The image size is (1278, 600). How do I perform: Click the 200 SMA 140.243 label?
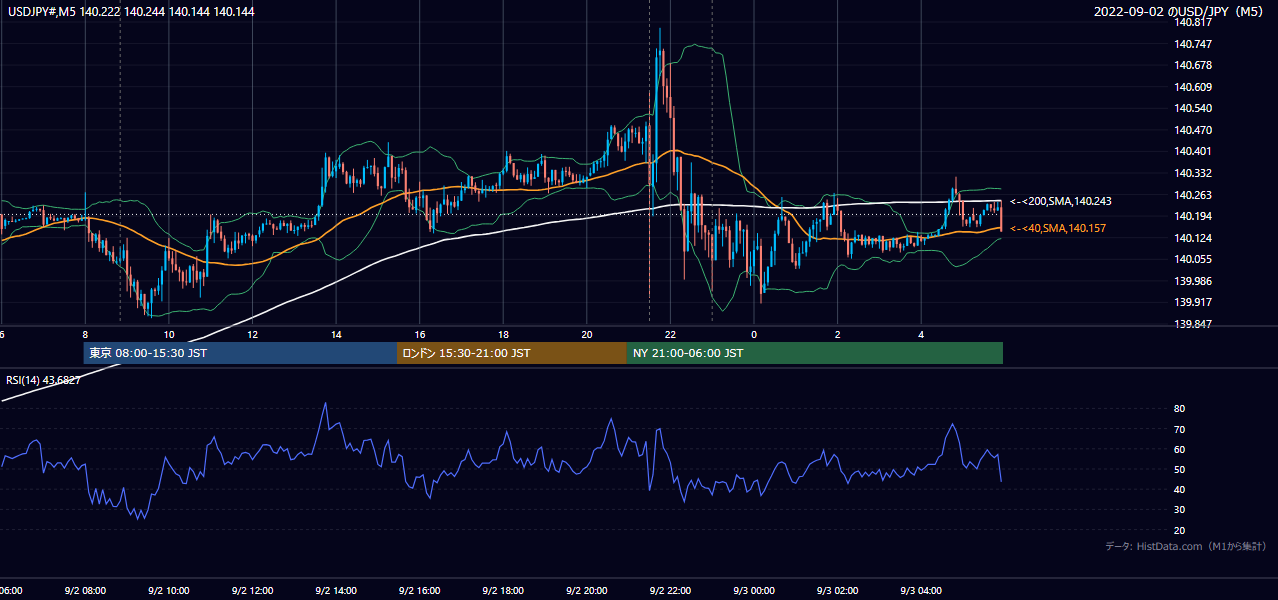(1061, 201)
